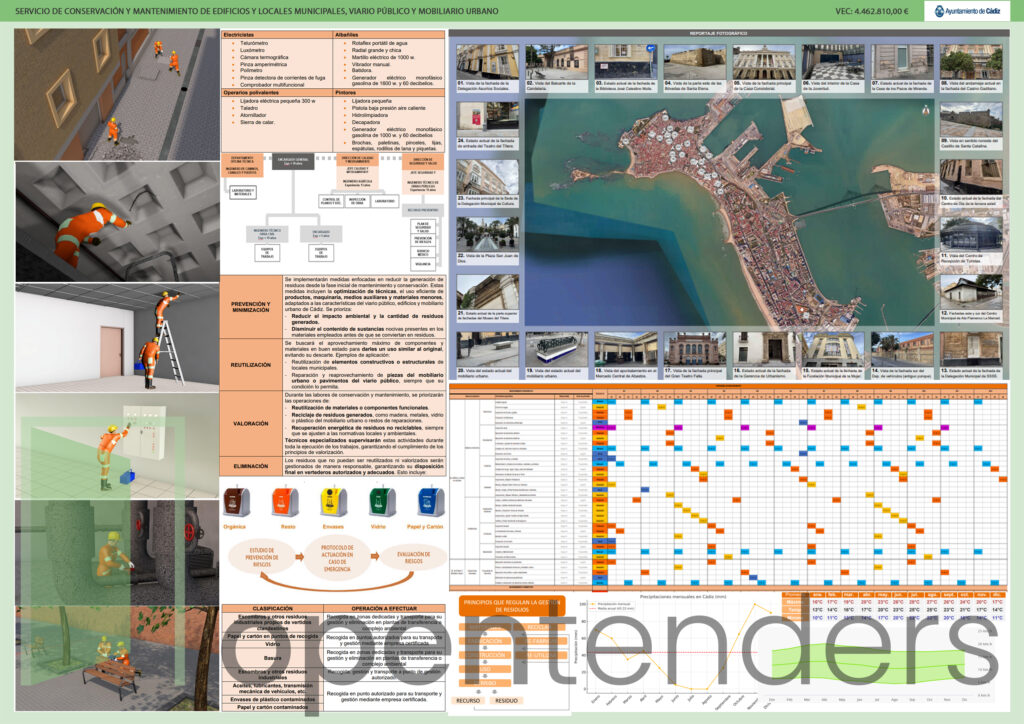
Task: Click the Recurso Preventivo org chart box
Action: coord(423,210)
